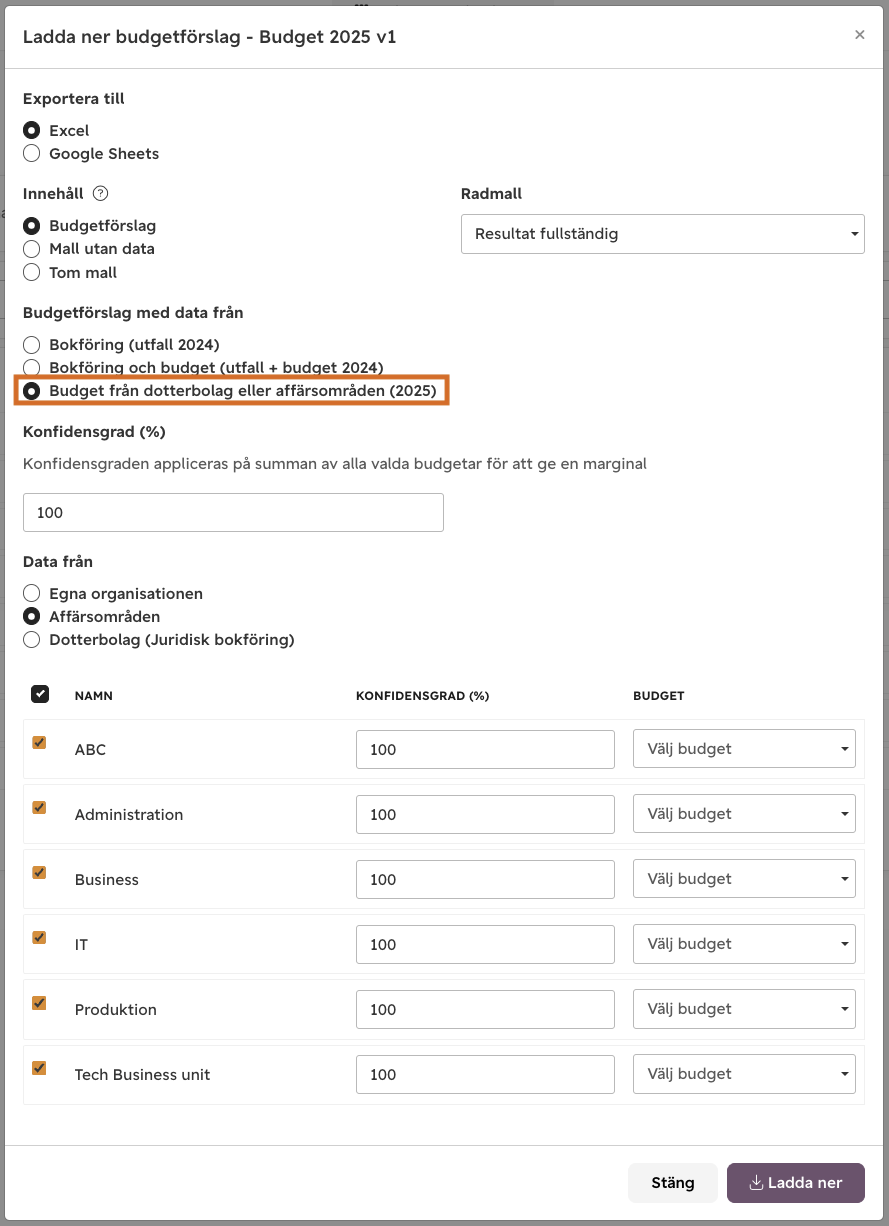The height and width of the screenshot is (1226, 889).
Task: Click IT row konfidensgrad field
Action: point(485,944)
